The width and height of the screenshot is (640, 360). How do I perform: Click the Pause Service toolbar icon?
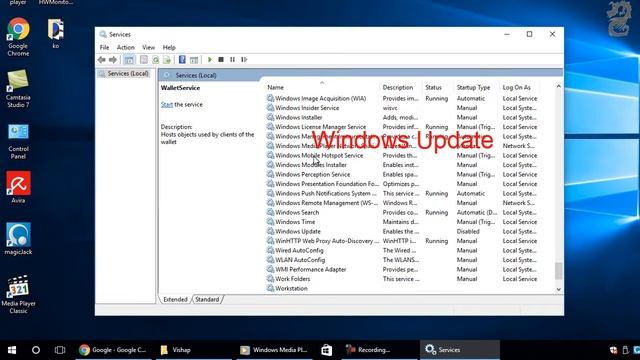(x=232, y=60)
